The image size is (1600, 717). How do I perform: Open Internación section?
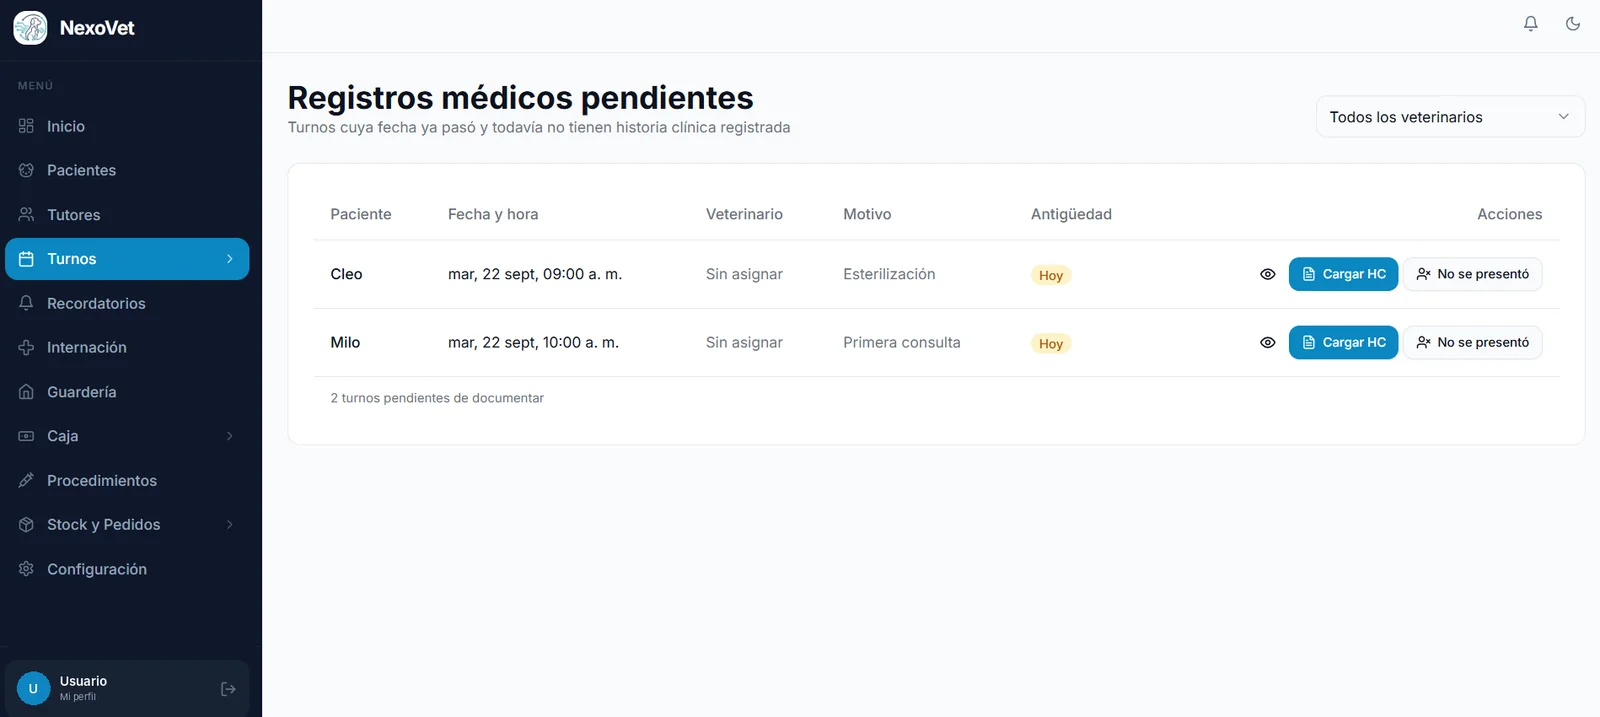click(127, 347)
